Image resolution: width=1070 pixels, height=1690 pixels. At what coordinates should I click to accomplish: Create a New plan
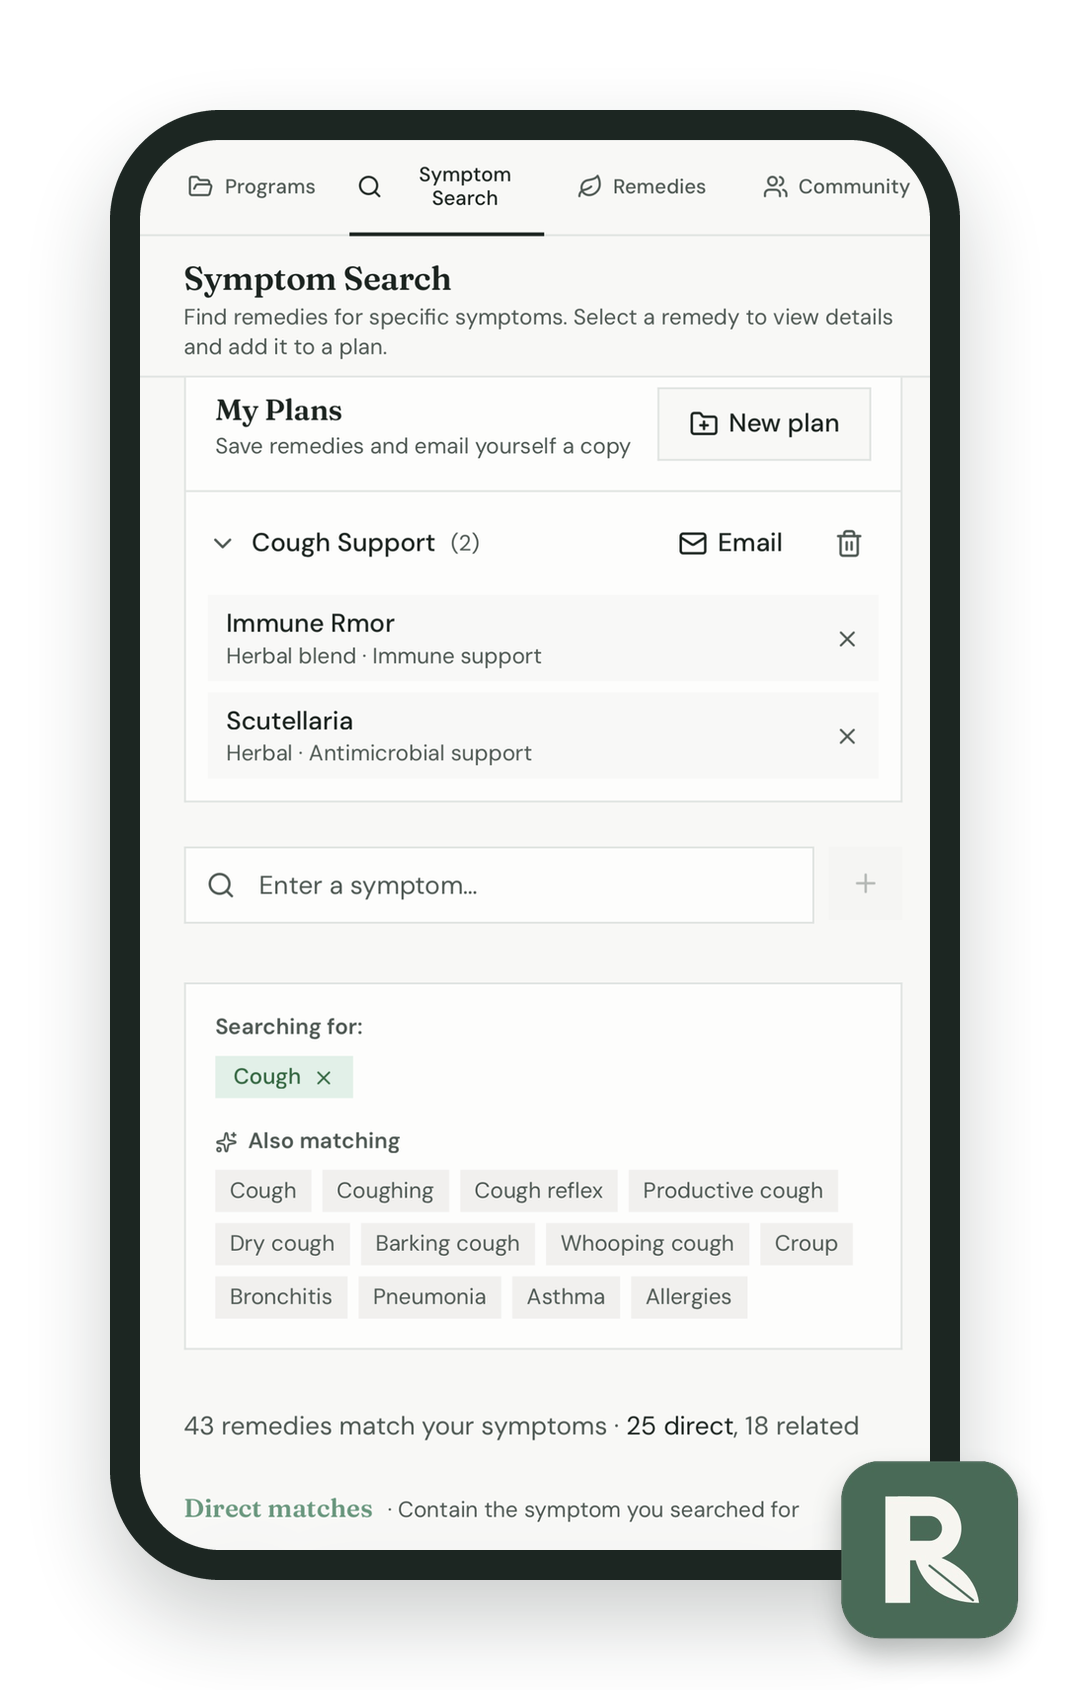(x=764, y=424)
